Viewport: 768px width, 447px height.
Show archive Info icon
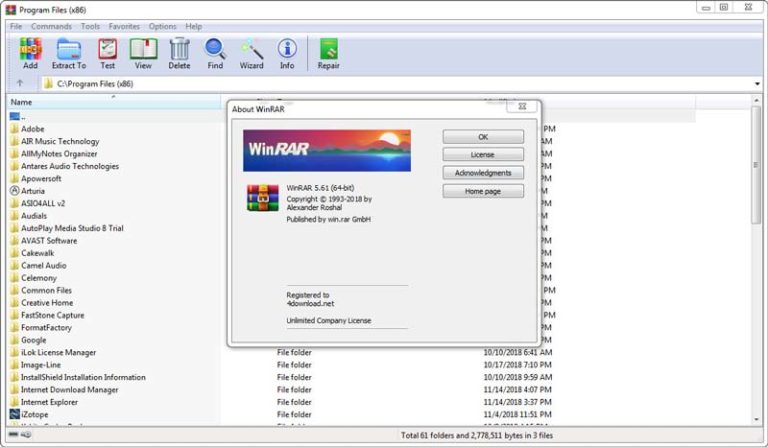287,48
